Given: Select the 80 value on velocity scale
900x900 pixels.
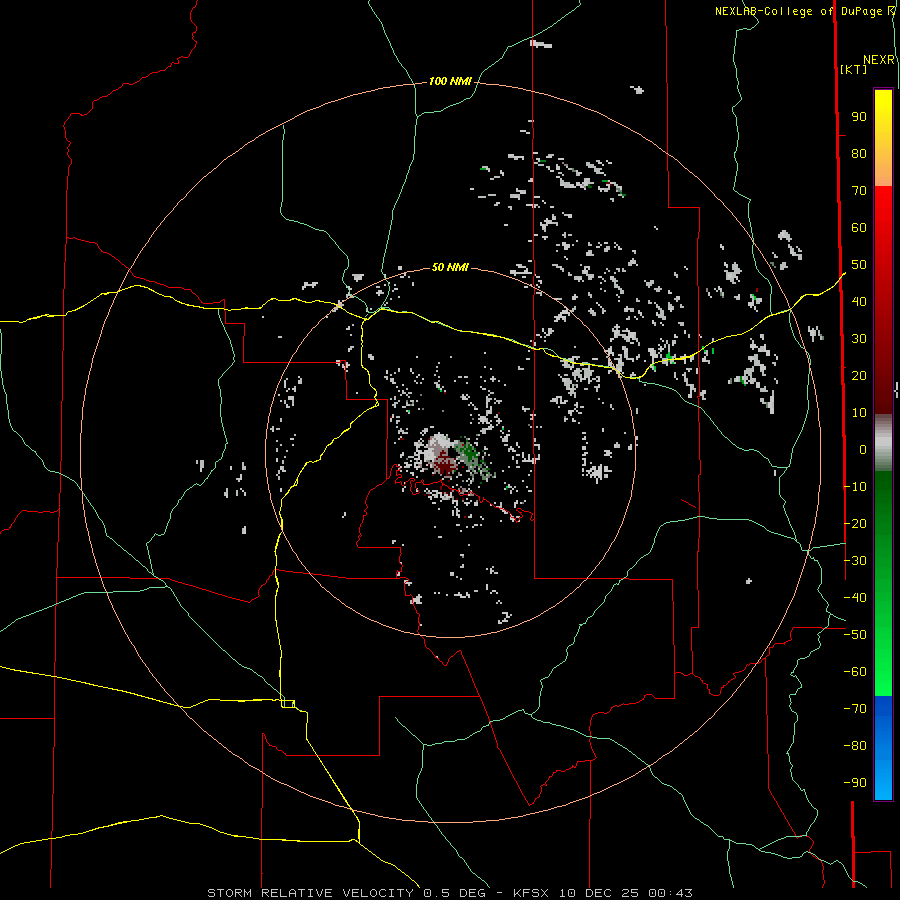Looking at the screenshot, I should [x=859, y=153].
